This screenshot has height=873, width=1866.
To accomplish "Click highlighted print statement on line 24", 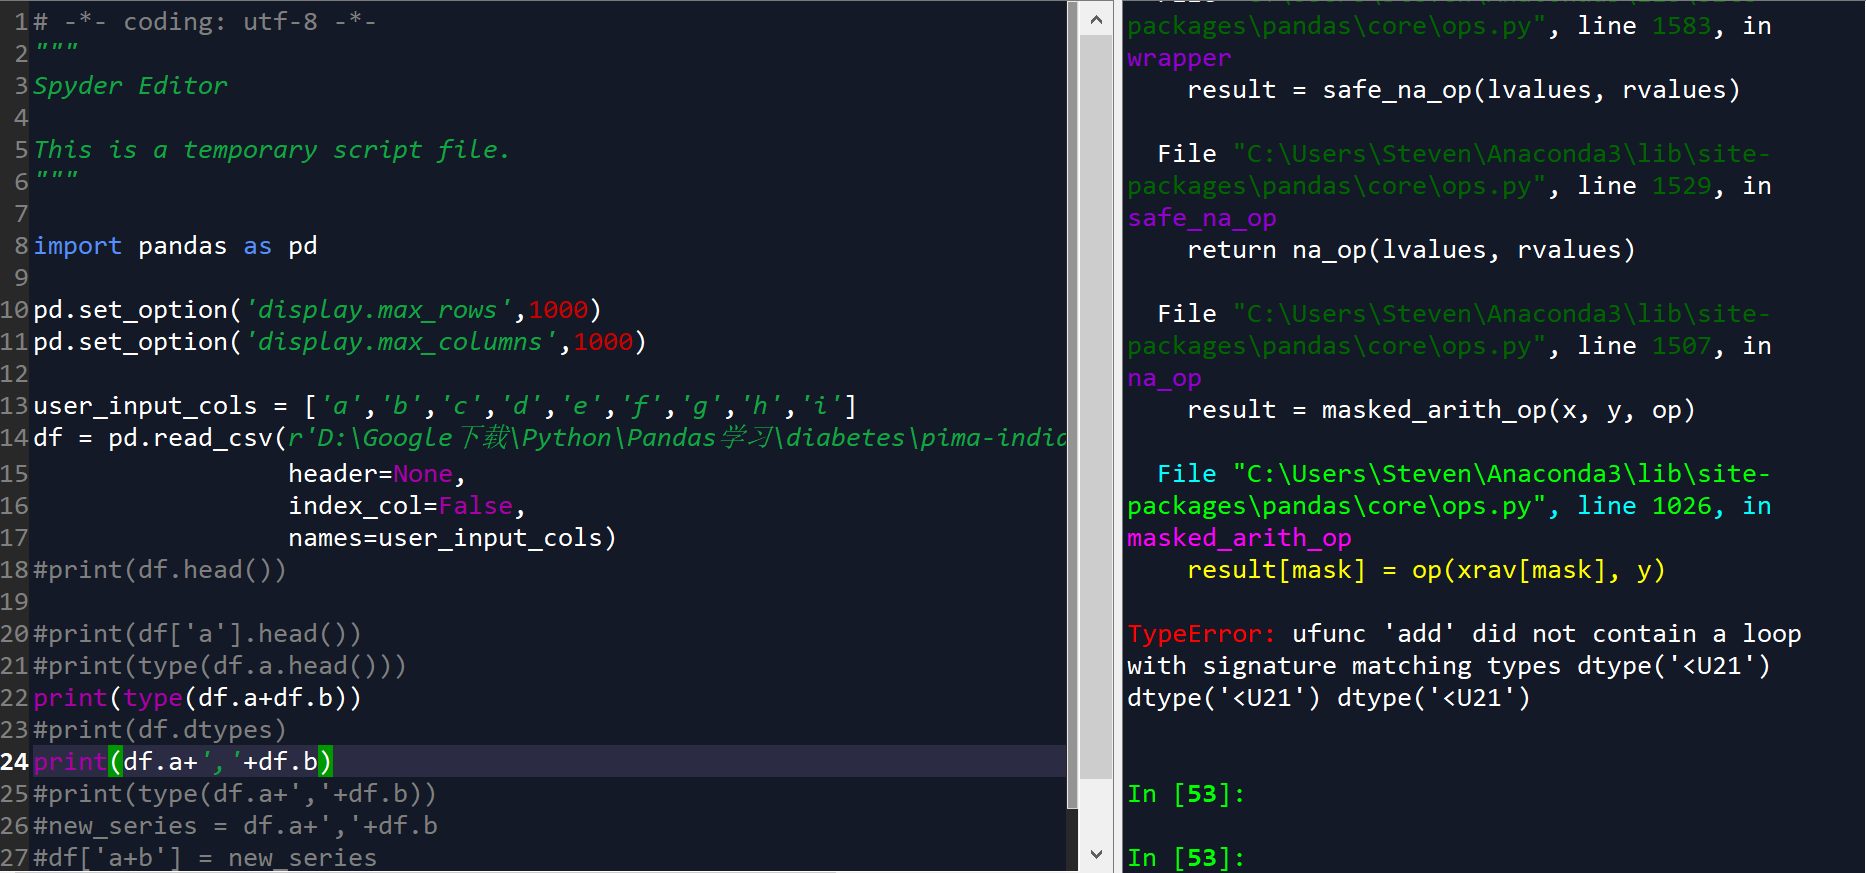I will tap(183, 762).
